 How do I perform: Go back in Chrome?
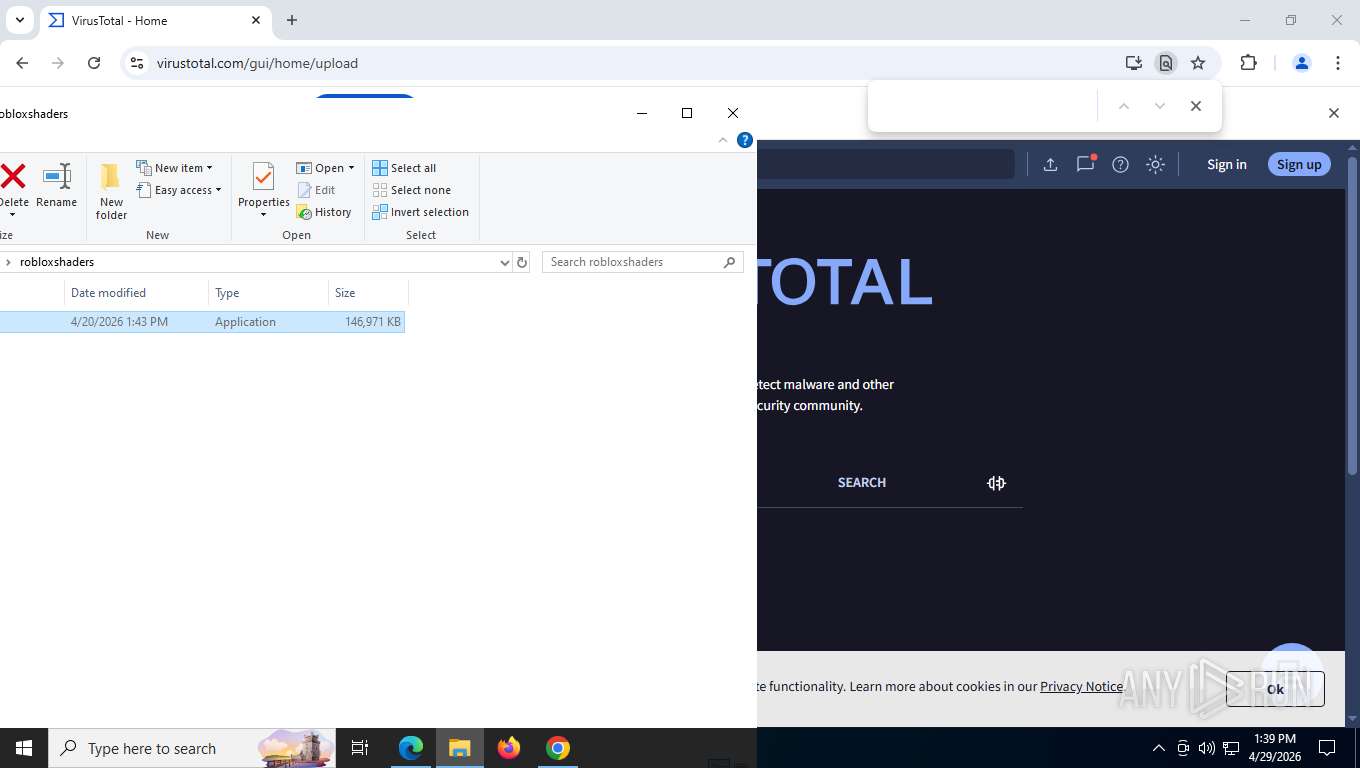[x=22, y=63]
